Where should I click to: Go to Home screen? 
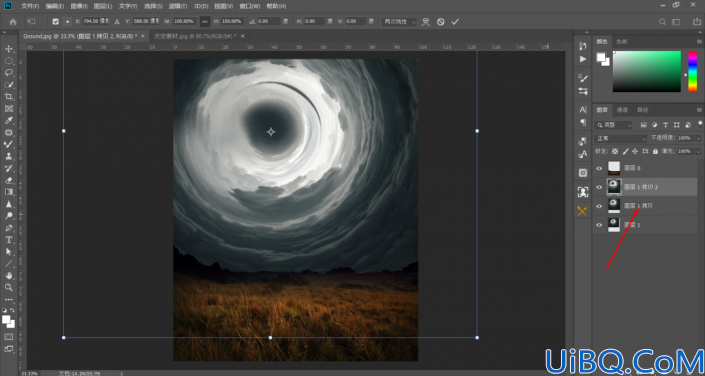tap(13, 22)
